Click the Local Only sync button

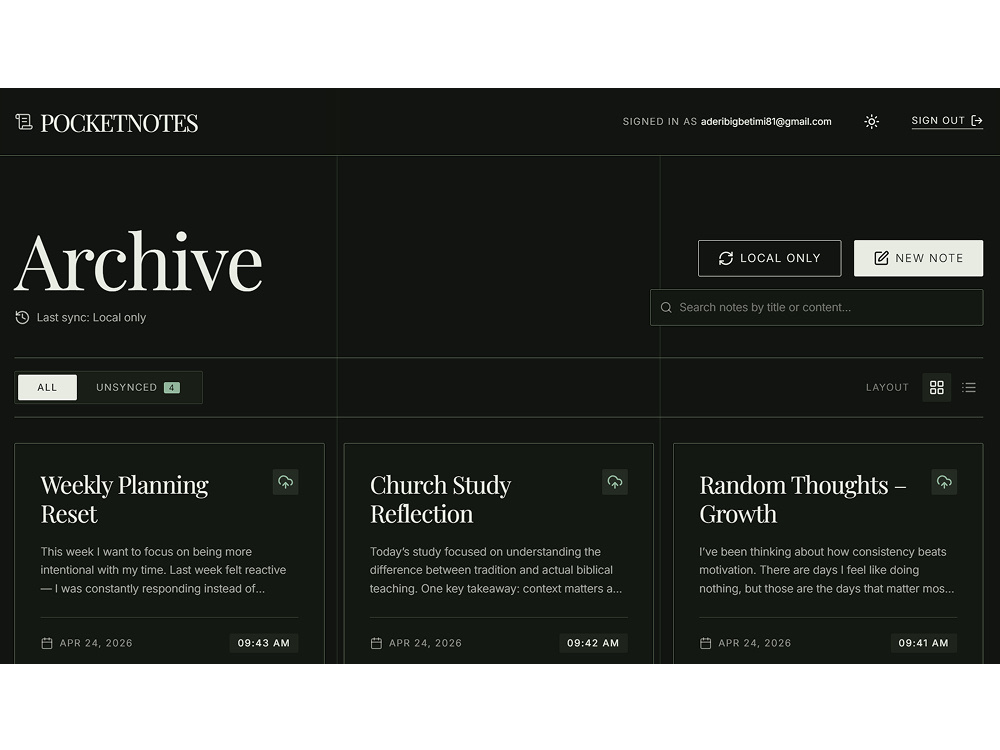[769, 258]
